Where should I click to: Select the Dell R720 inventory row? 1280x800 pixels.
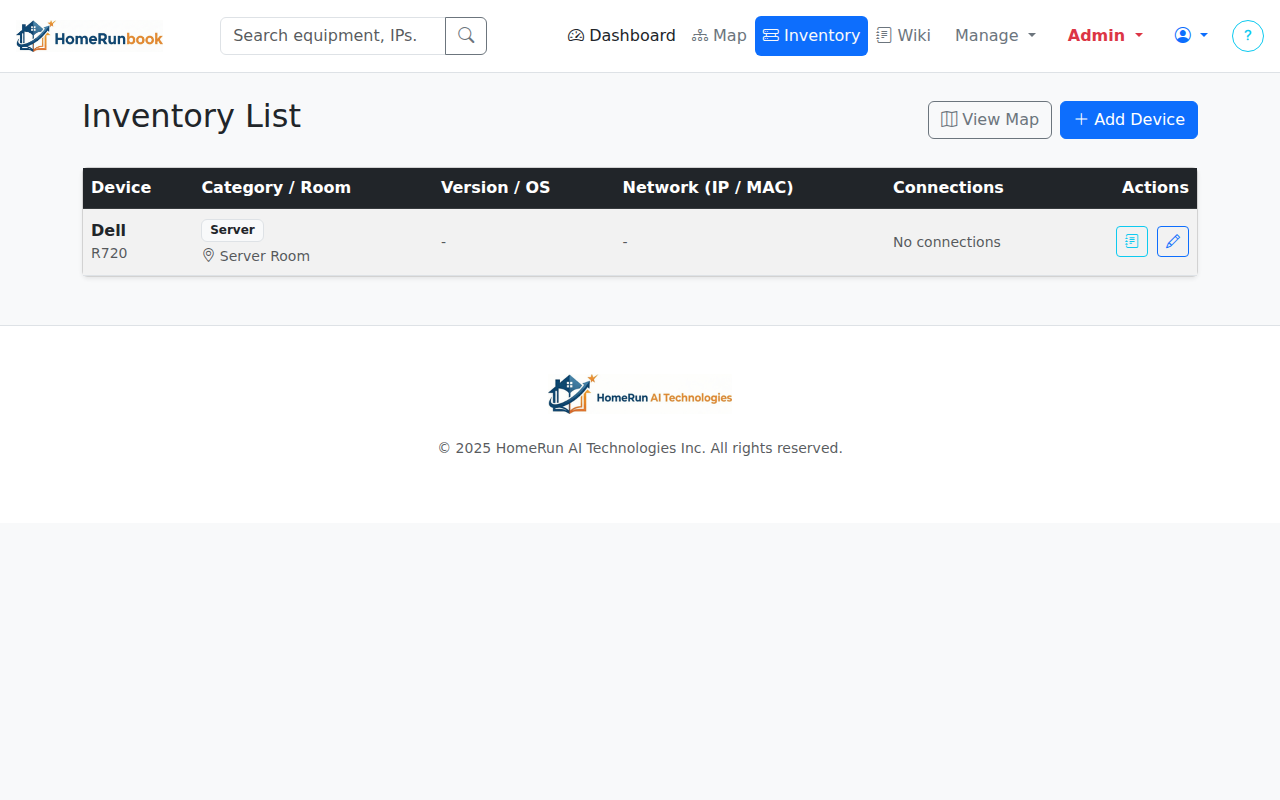pyautogui.click(x=500, y=241)
